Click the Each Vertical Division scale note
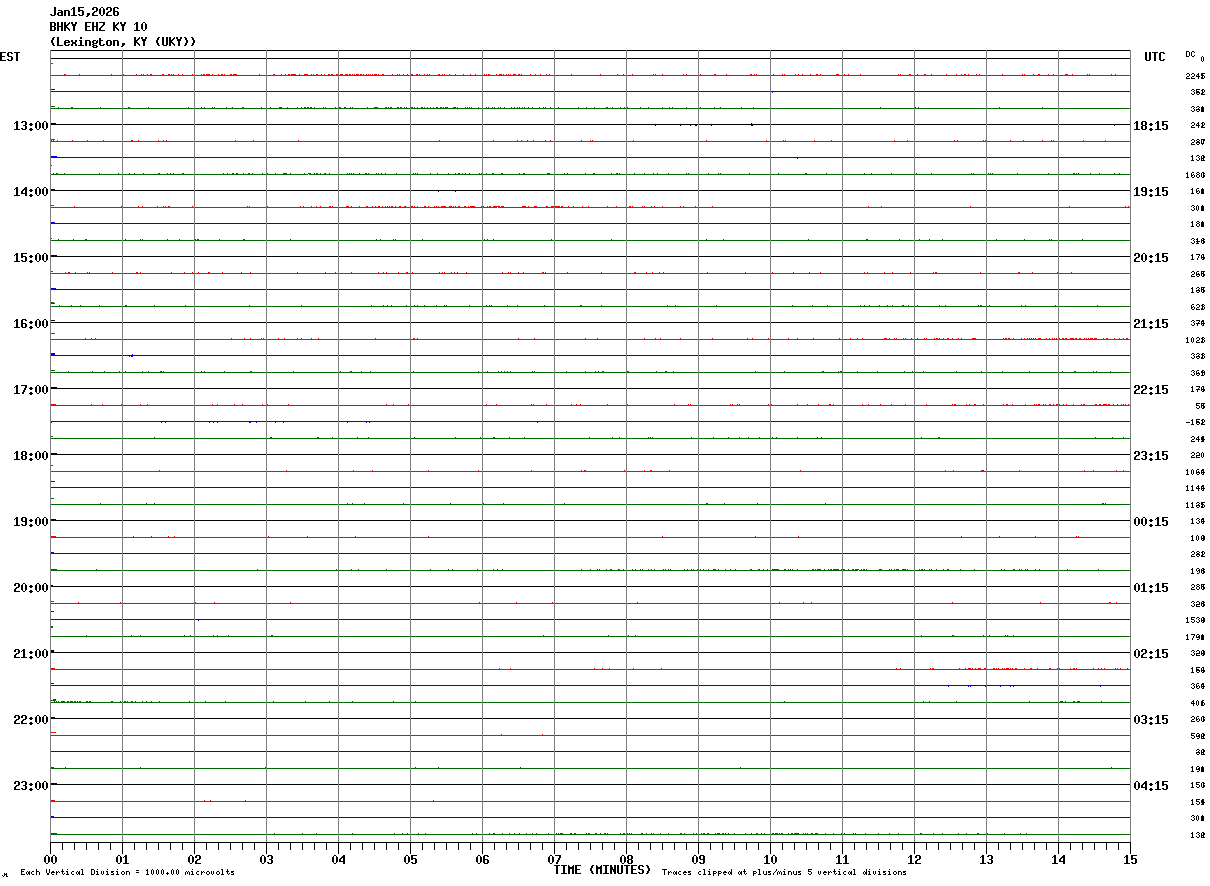 point(127,873)
